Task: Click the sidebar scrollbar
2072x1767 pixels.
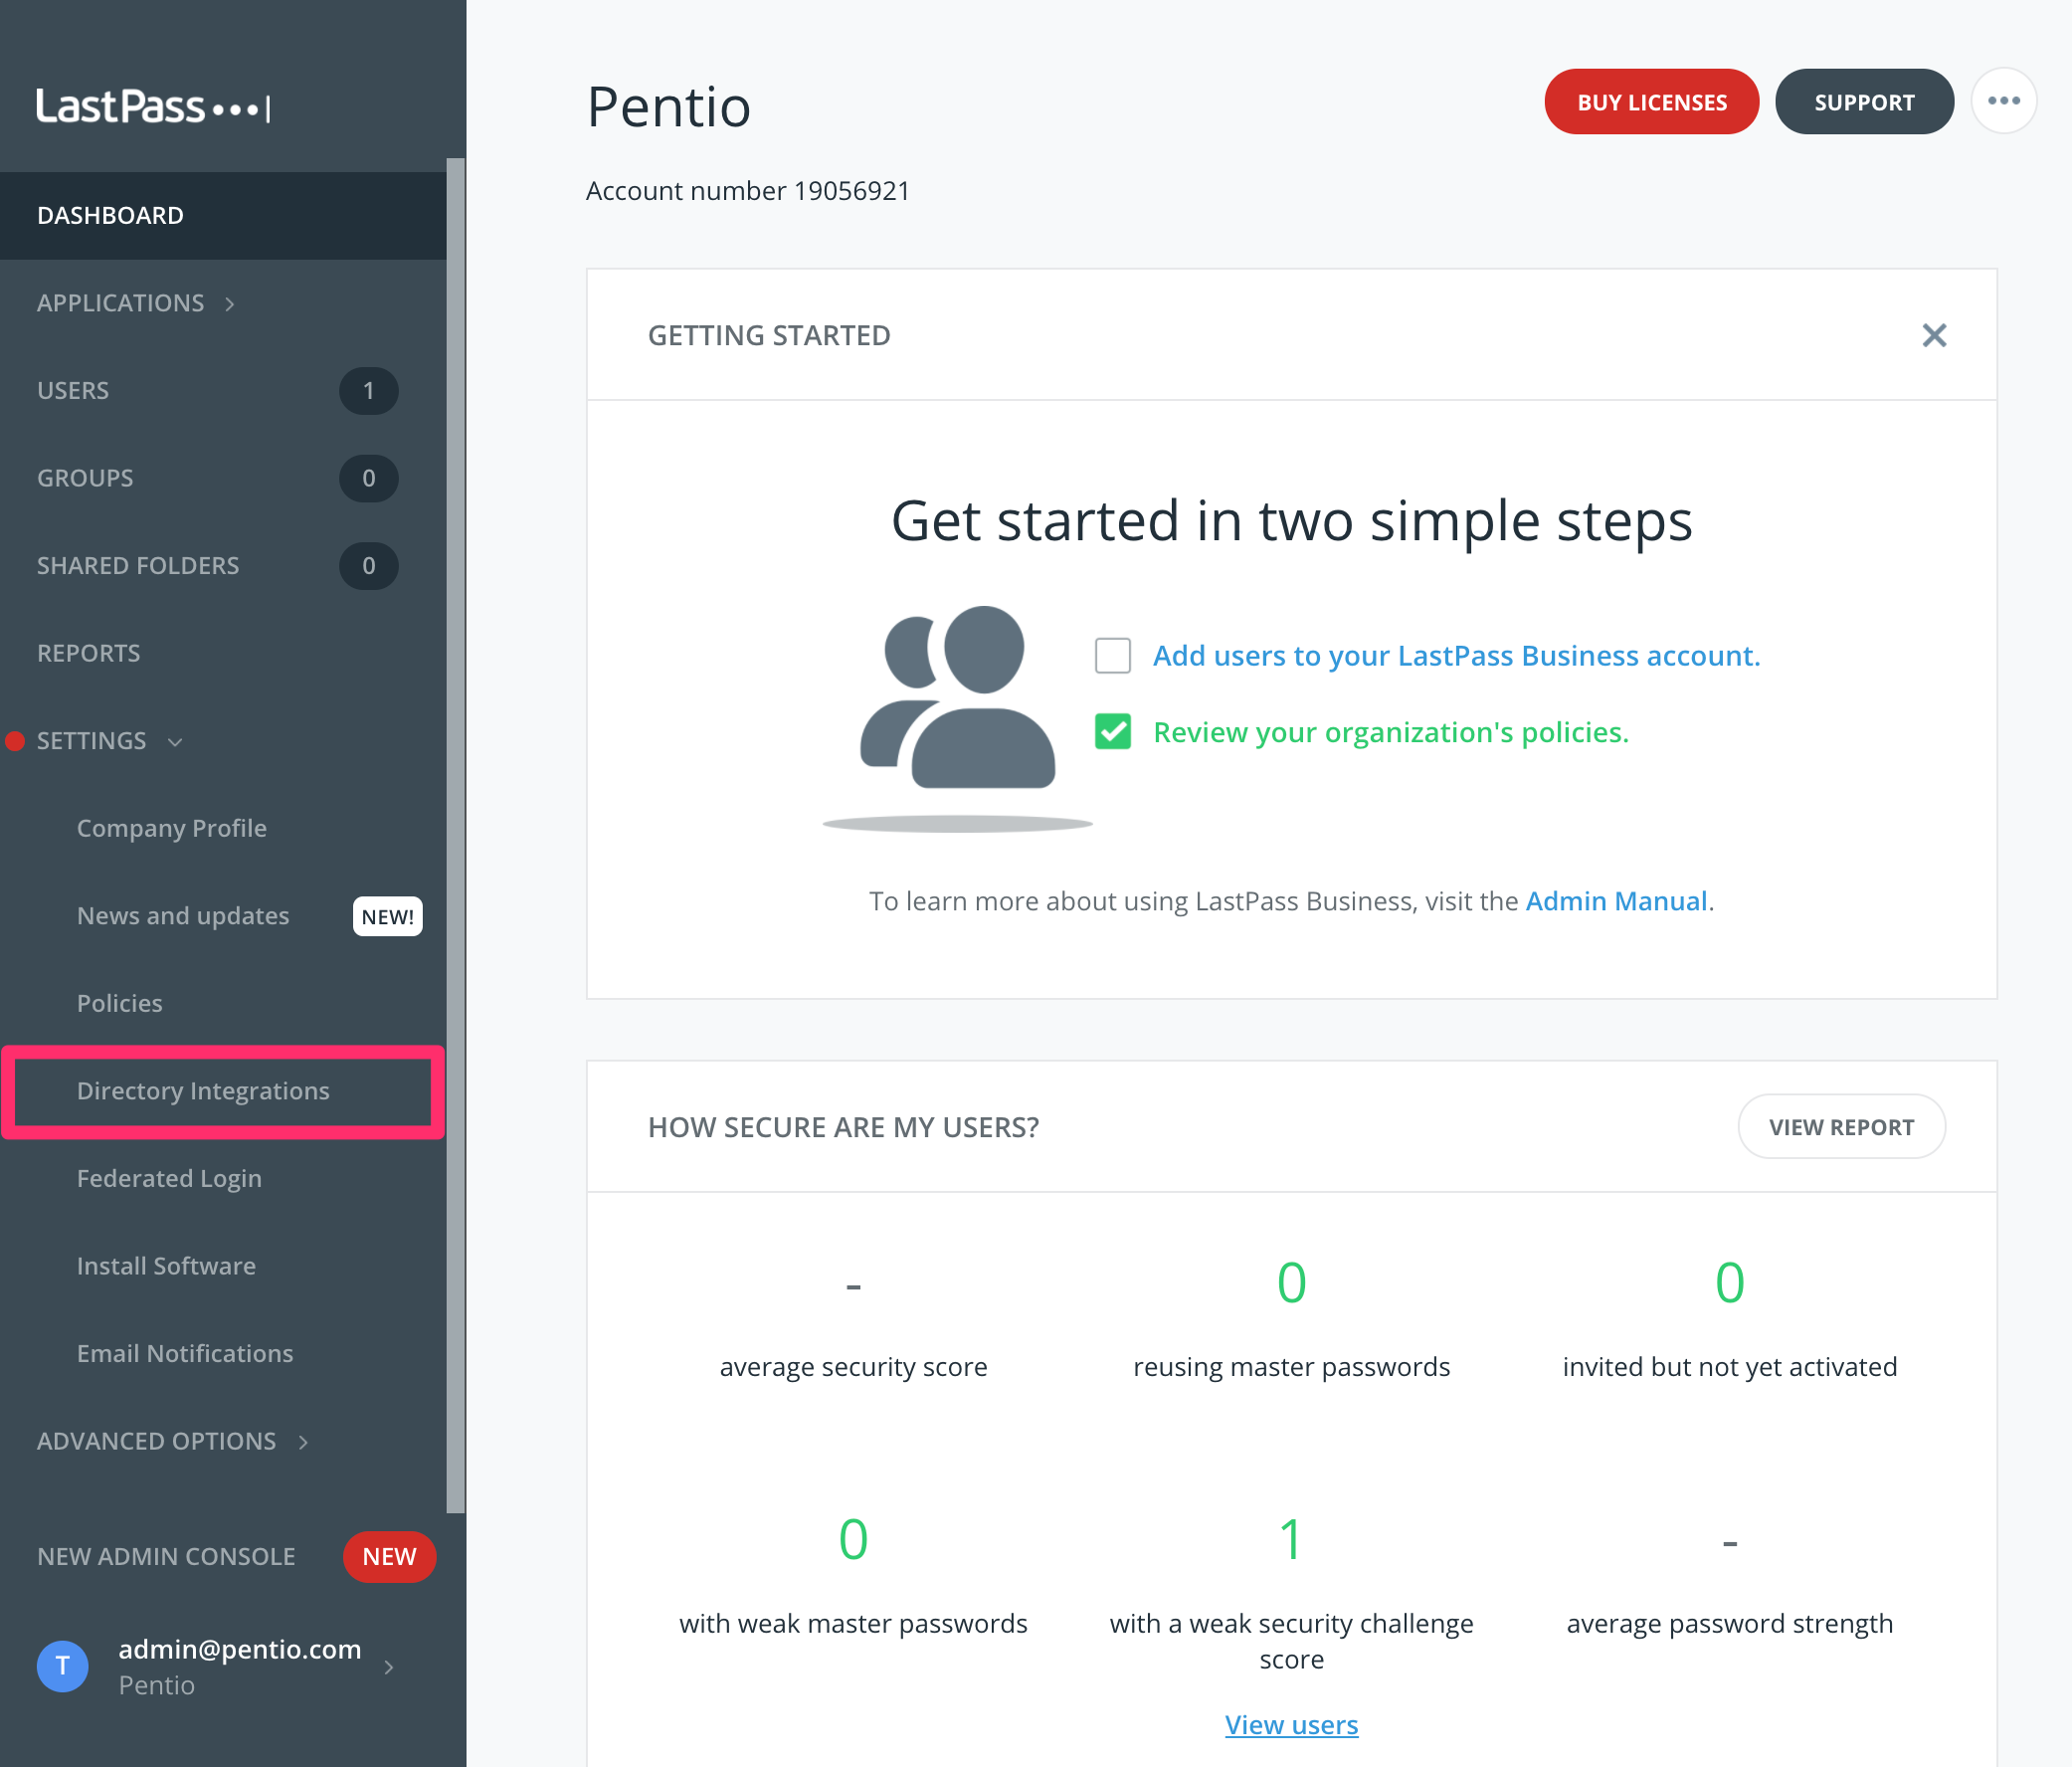Action: click(x=456, y=835)
